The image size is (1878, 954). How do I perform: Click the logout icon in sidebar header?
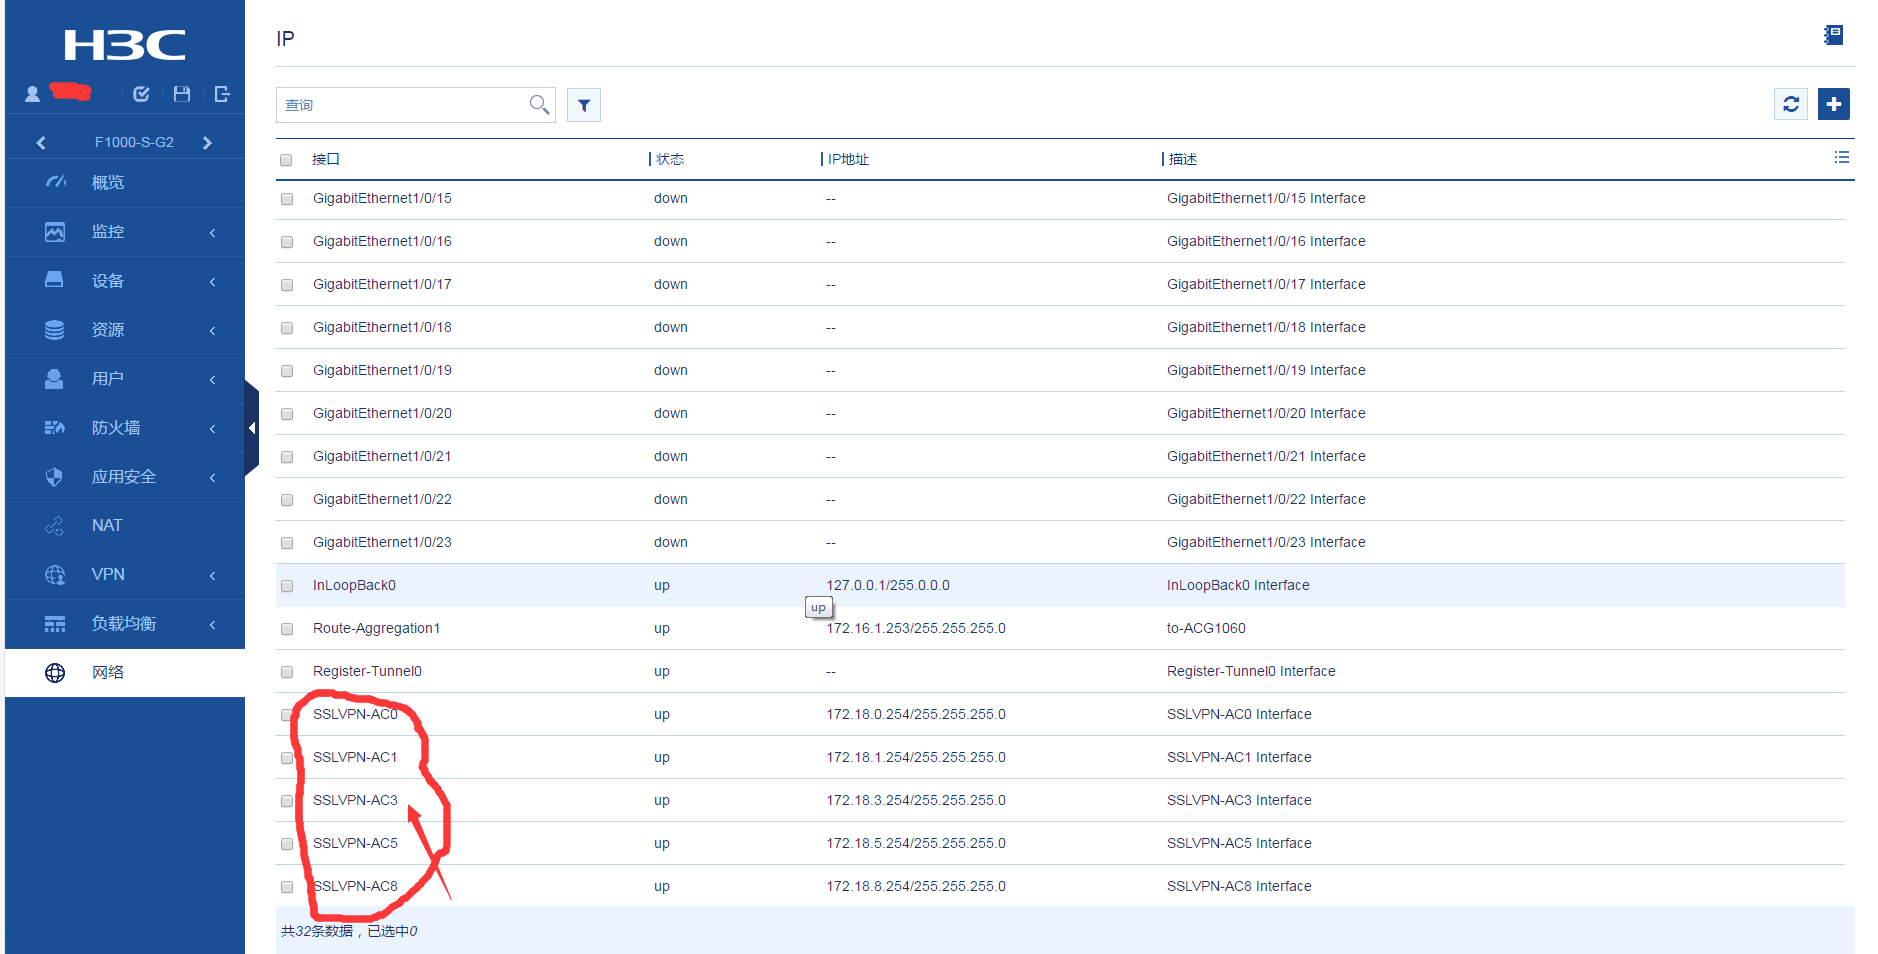222,94
